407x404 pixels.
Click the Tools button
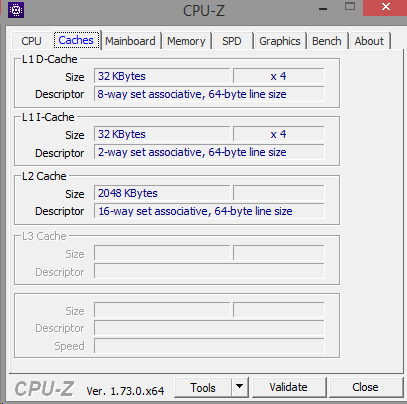point(203,387)
